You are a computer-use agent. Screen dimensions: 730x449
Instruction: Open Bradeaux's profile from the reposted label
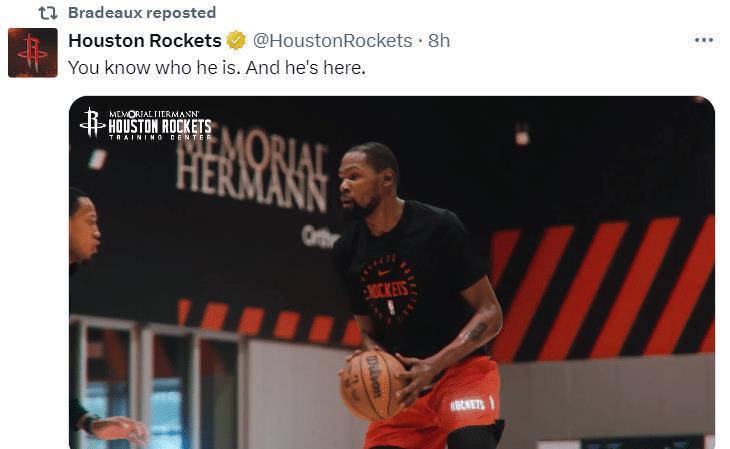[x=105, y=13]
